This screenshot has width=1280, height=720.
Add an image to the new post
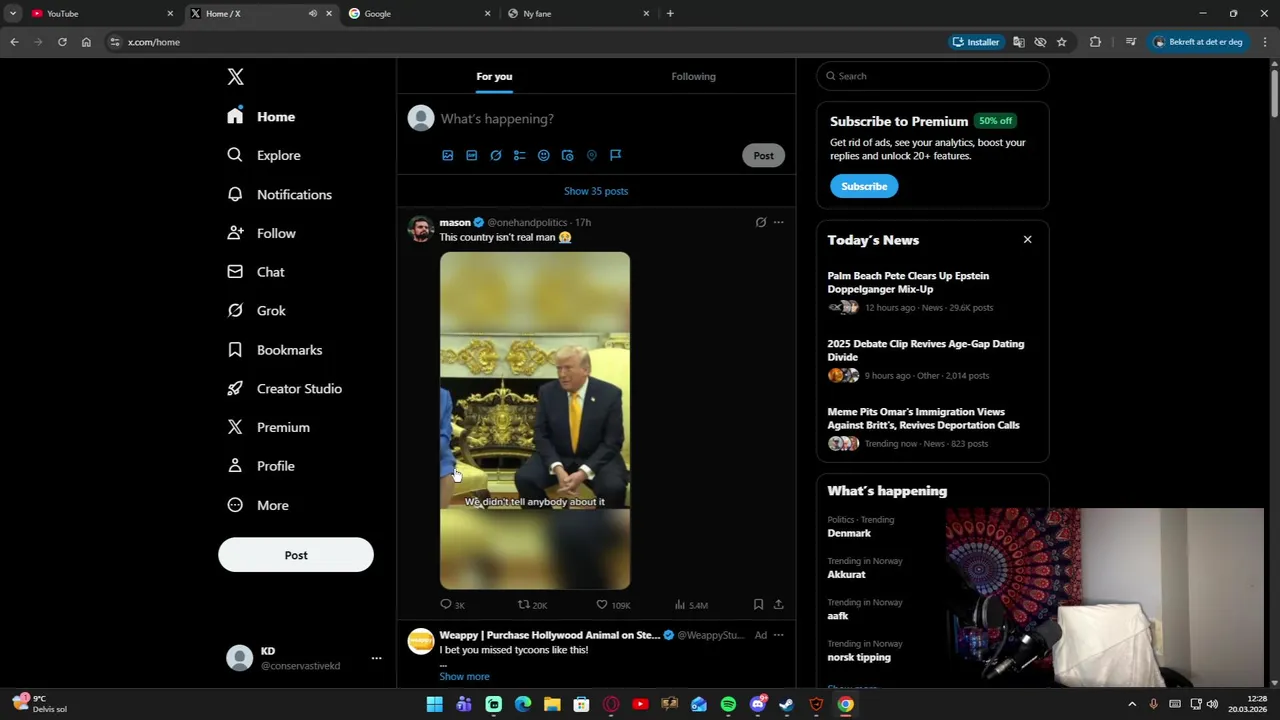coord(448,155)
